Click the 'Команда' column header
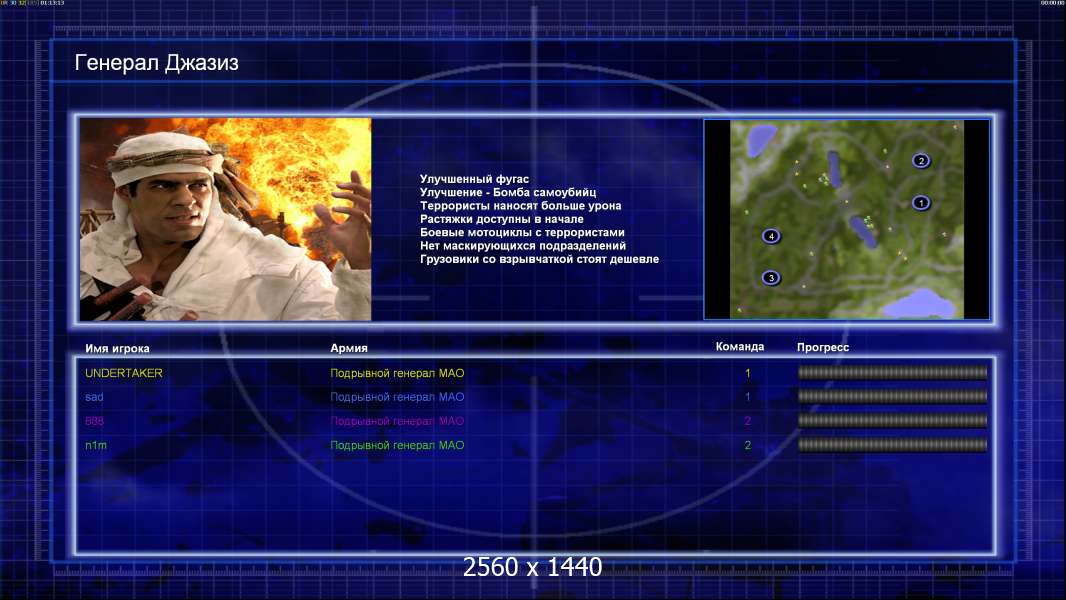Image resolution: width=1066 pixels, height=600 pixels. [740, 347]
